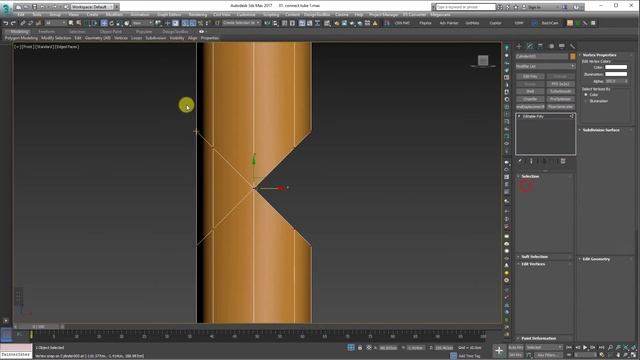
Task: Click the TurboSmooth modifier button
Action: (560, 91)
